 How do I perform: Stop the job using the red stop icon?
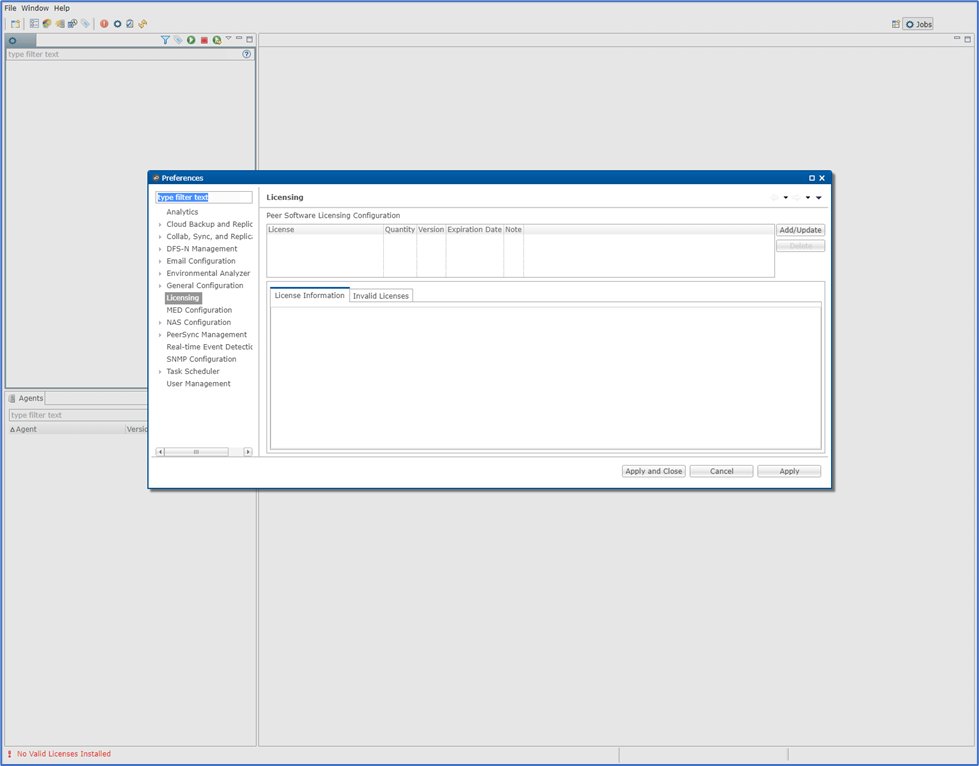click(205, 39)
